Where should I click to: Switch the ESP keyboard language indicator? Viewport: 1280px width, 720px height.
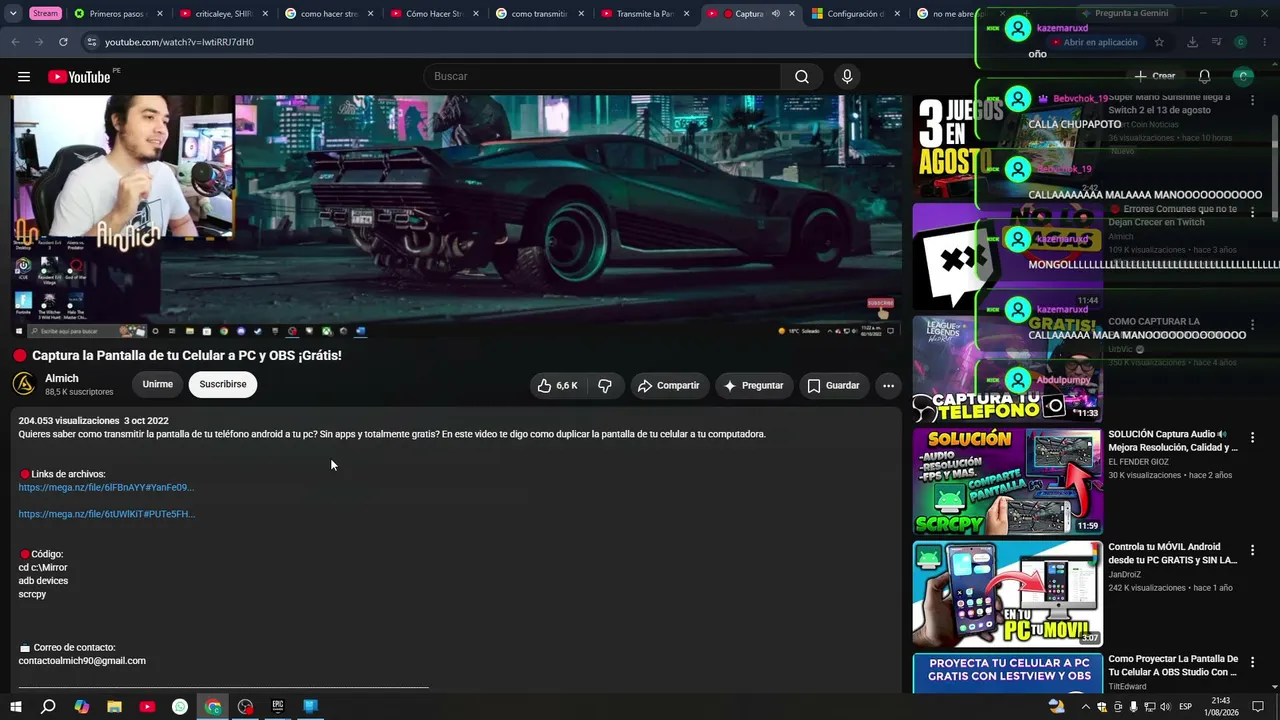(x=1185, y=707)
